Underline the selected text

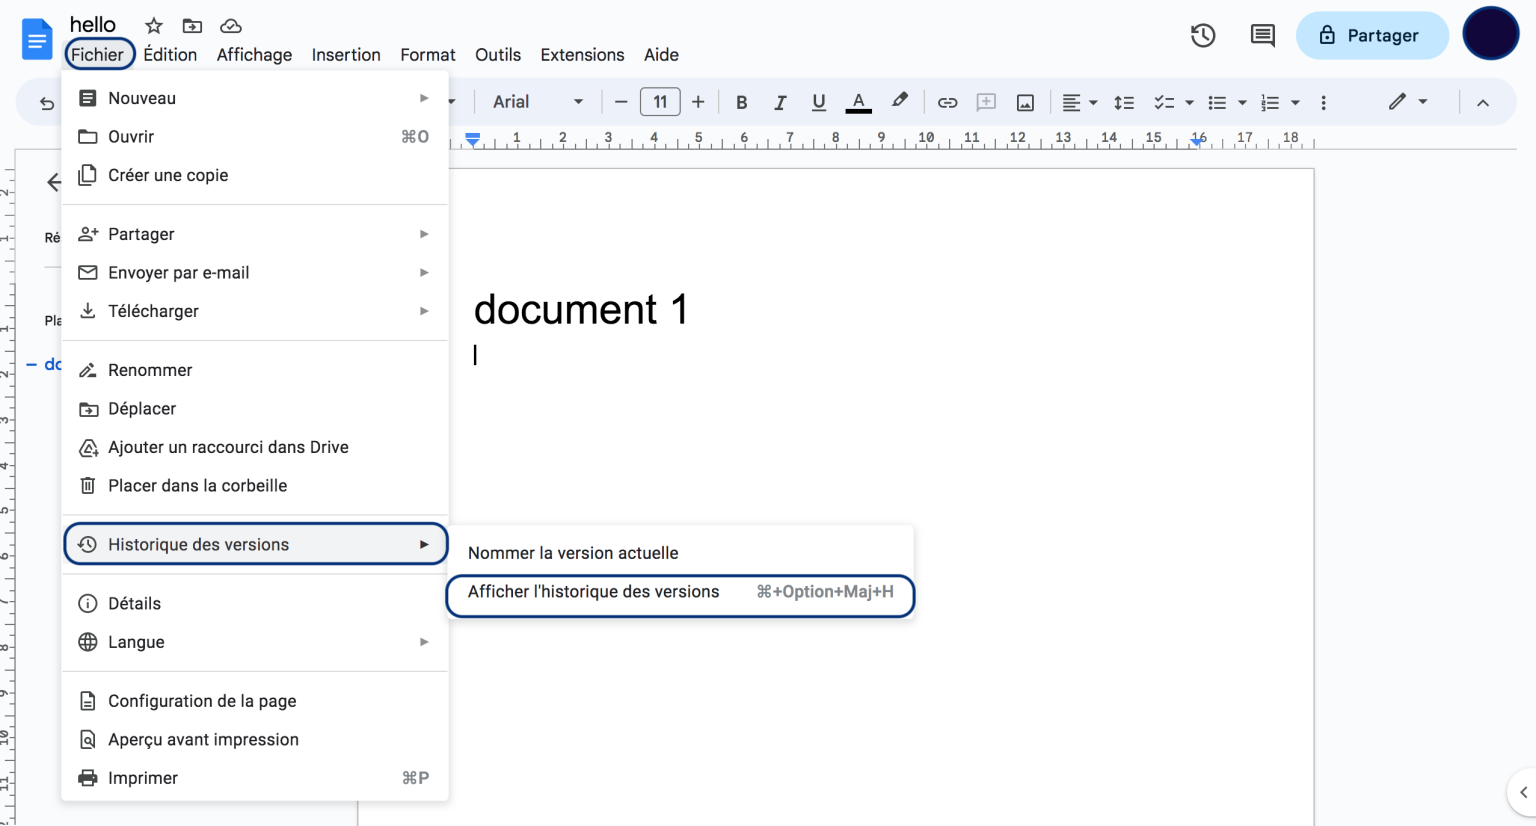(818, 101)
